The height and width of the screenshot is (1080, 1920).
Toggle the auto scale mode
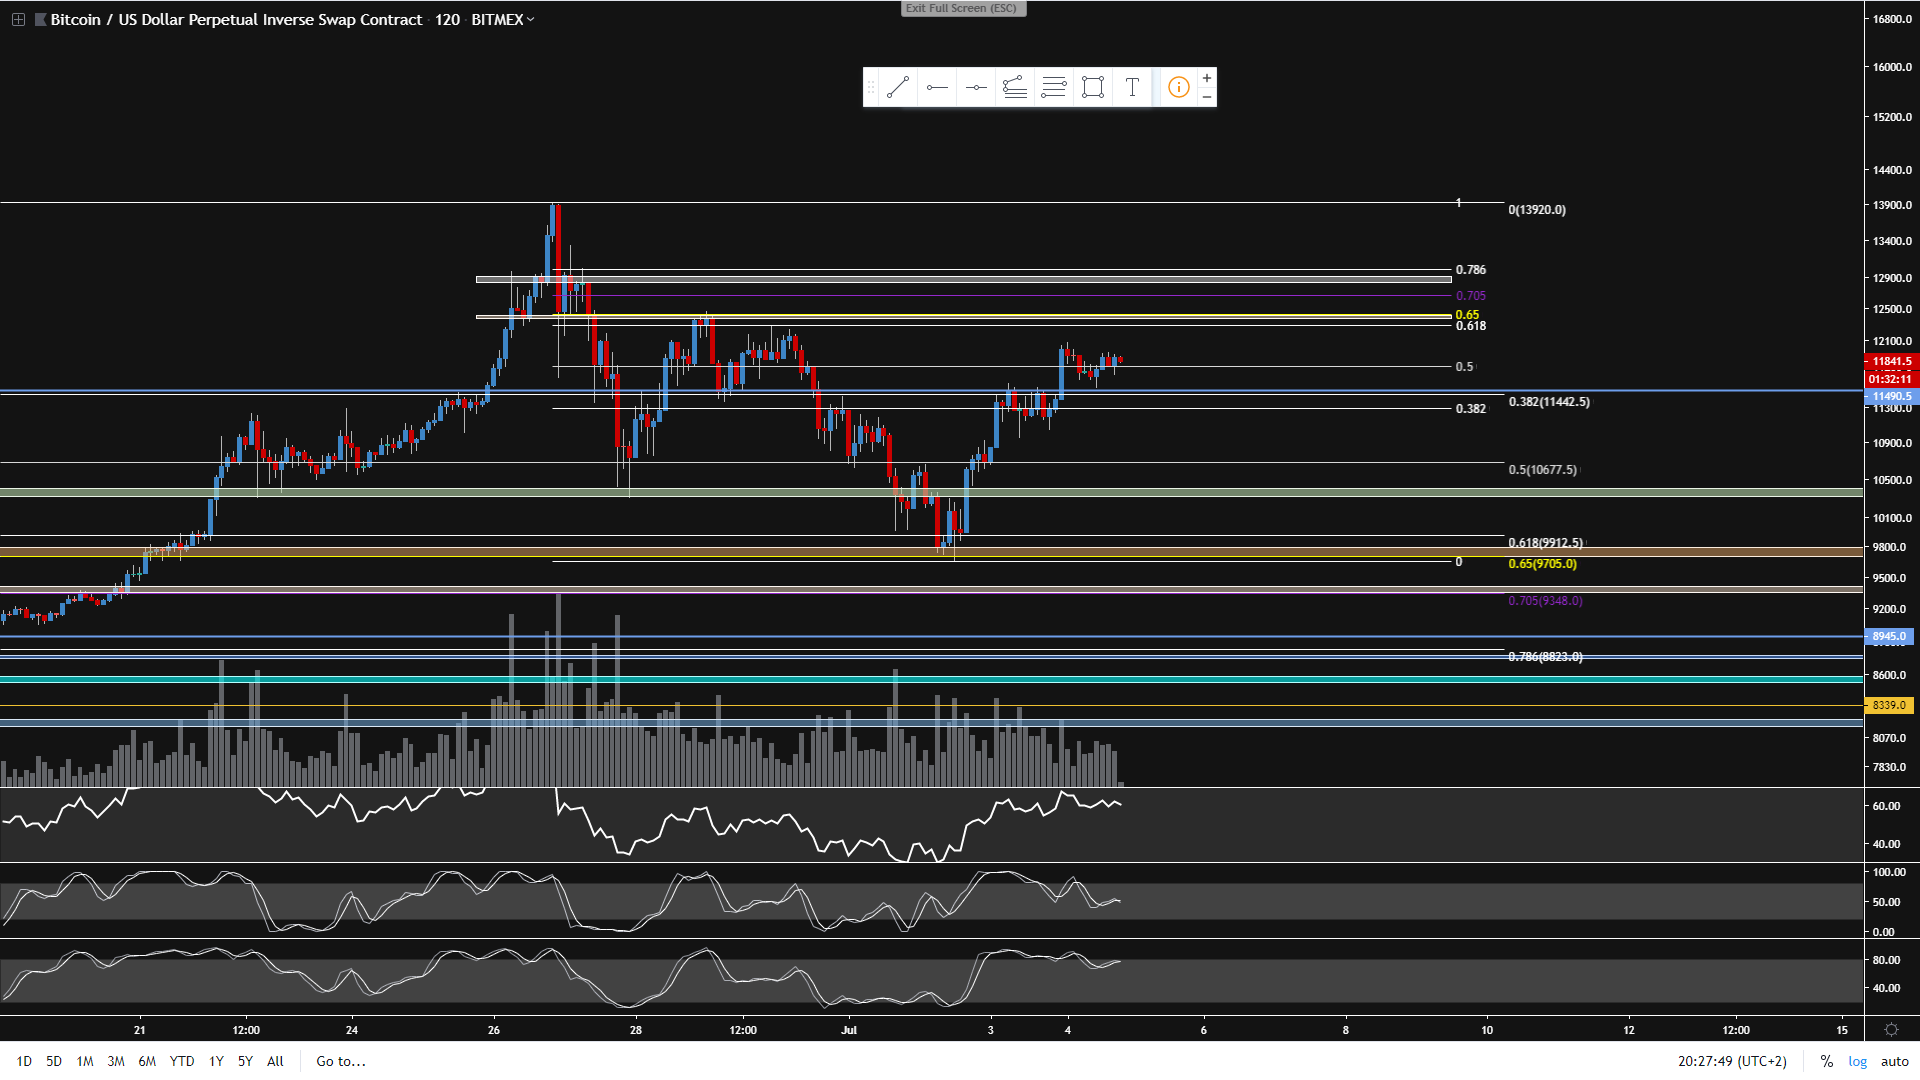tap(1894, 1061)
